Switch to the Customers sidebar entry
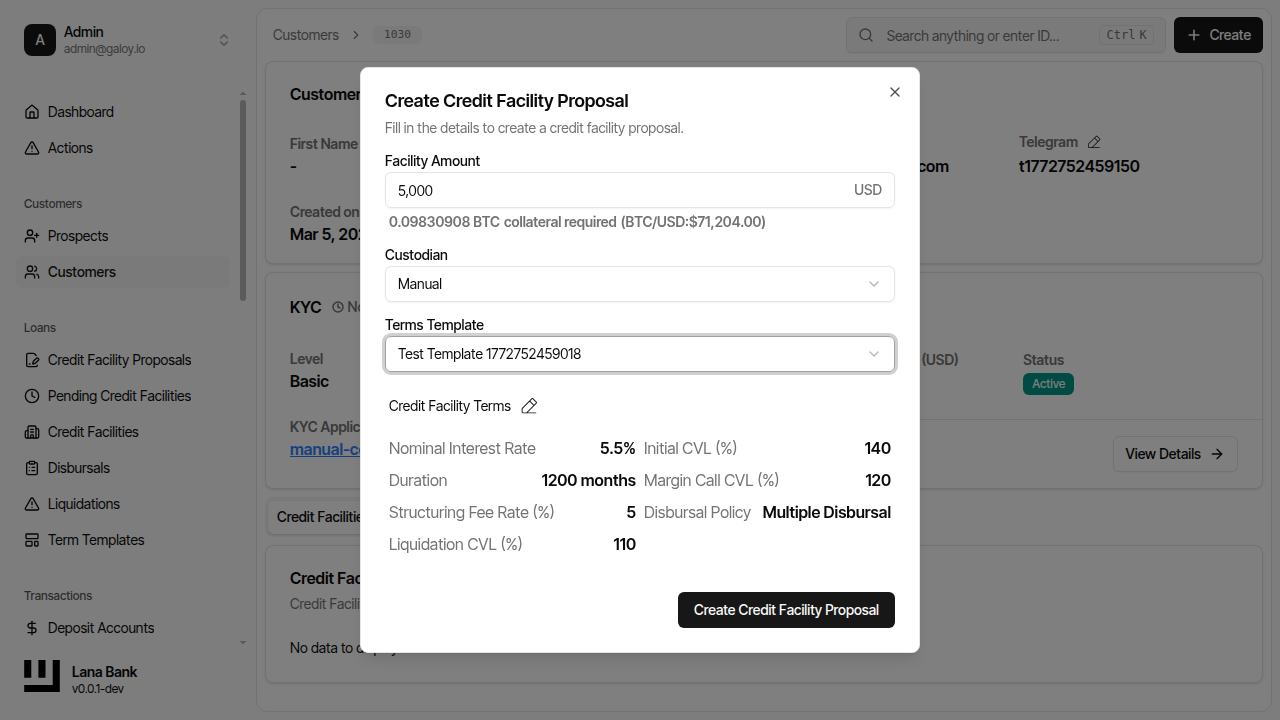This screenshot has height=720, width=1280. (80, 271)
